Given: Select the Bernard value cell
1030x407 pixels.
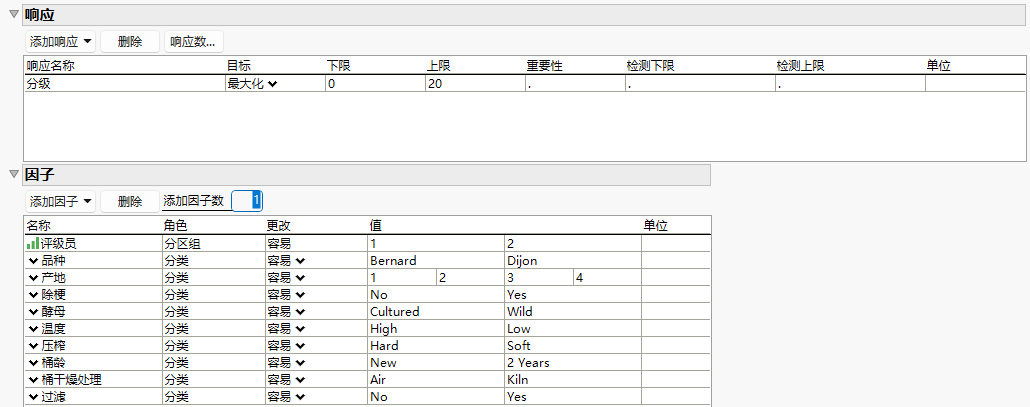Looking at the screenshot, I should tap(435, 261).
